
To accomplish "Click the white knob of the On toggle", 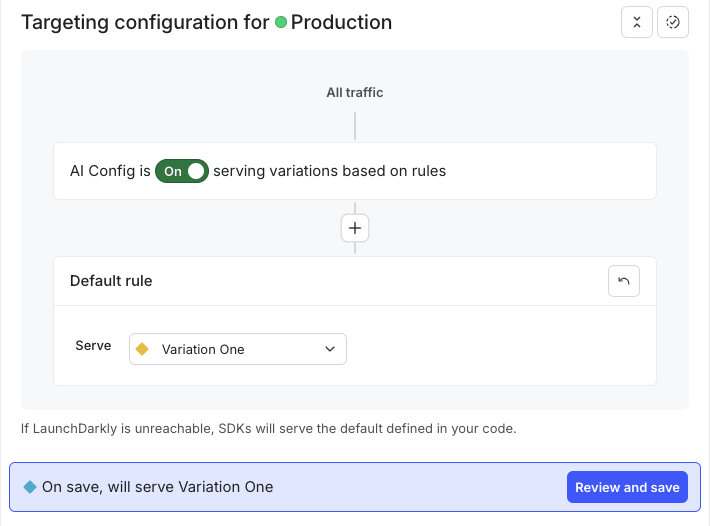I will 196,171.
